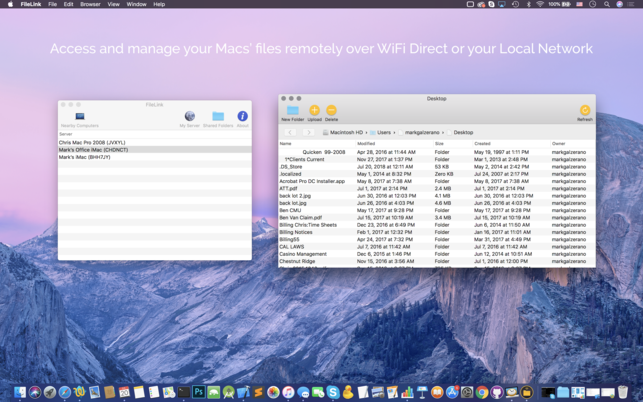Select Users in the path bar

click(383, 132)
